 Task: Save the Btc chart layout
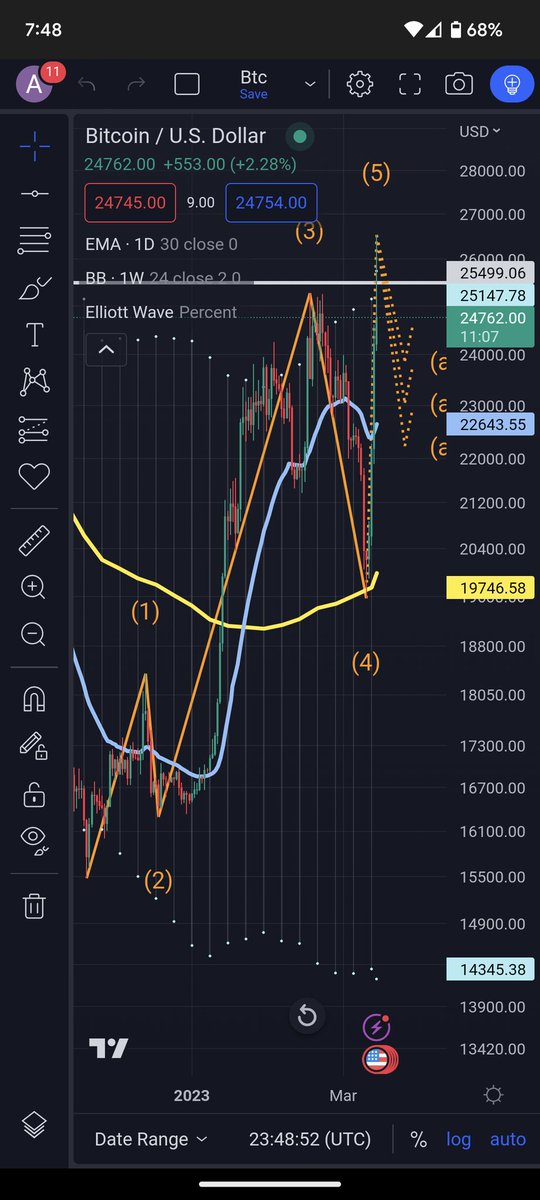coord(253,94)
